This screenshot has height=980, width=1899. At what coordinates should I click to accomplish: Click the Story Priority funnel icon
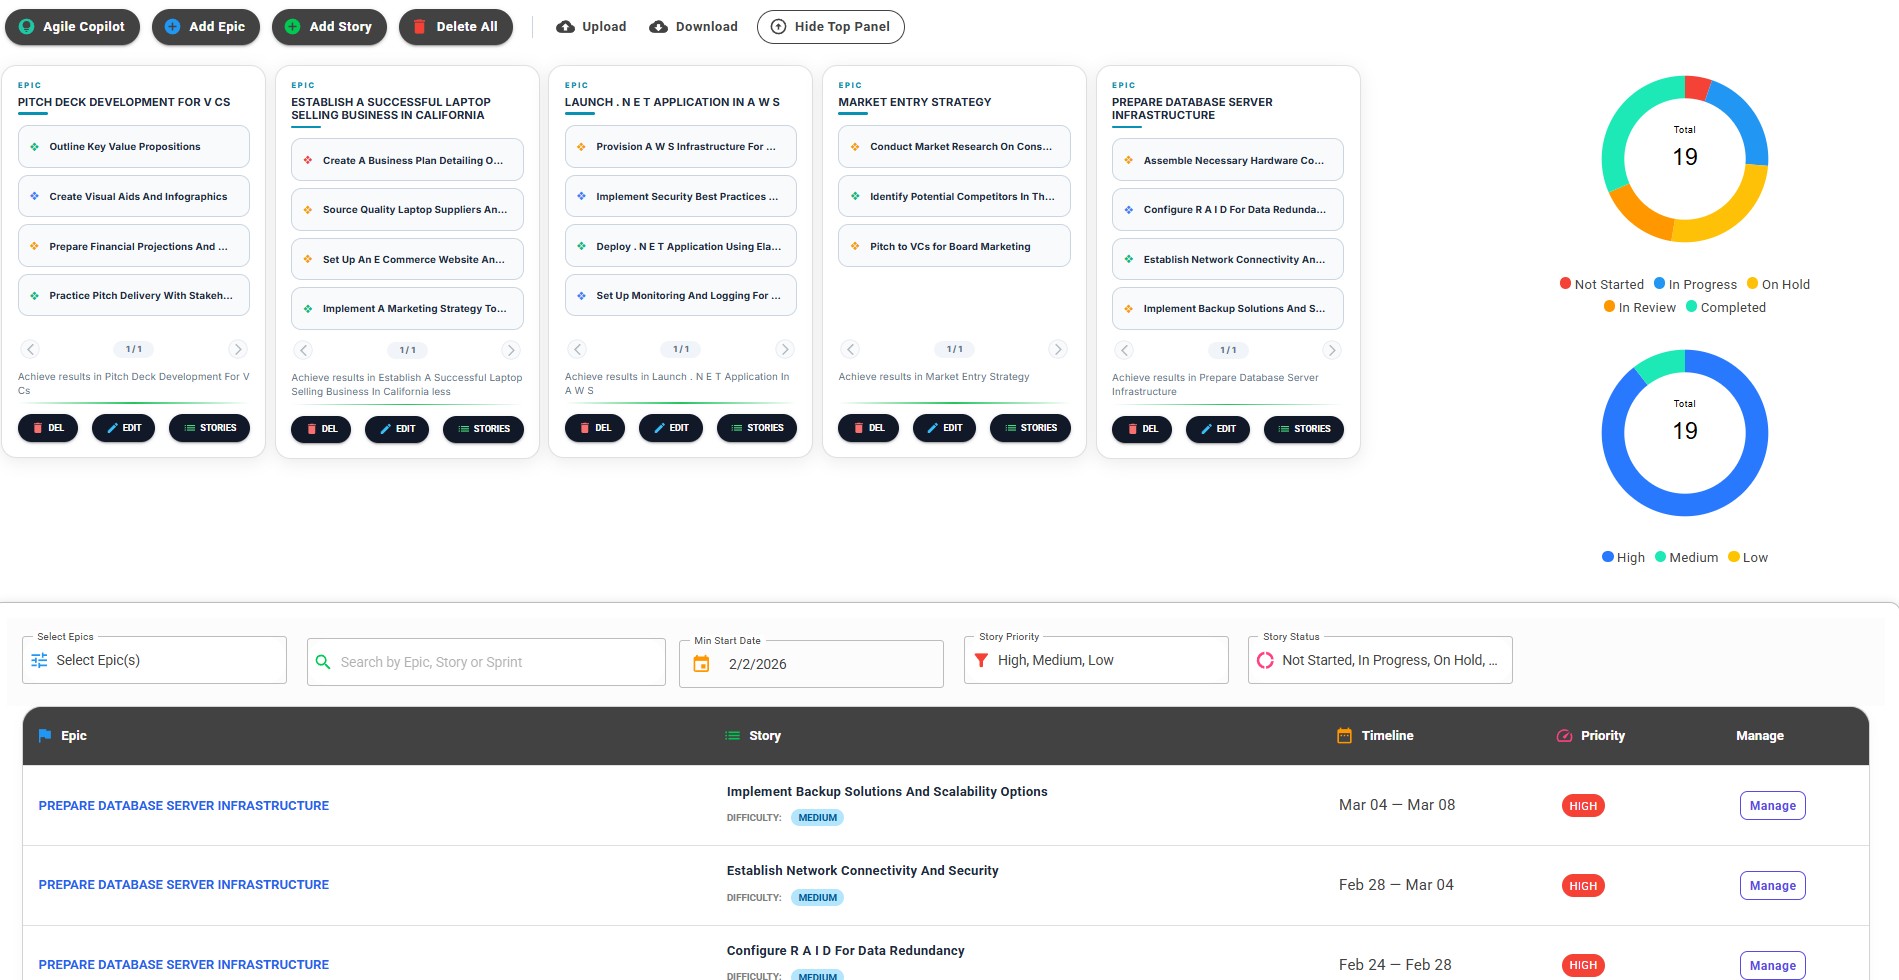[981, 659]
